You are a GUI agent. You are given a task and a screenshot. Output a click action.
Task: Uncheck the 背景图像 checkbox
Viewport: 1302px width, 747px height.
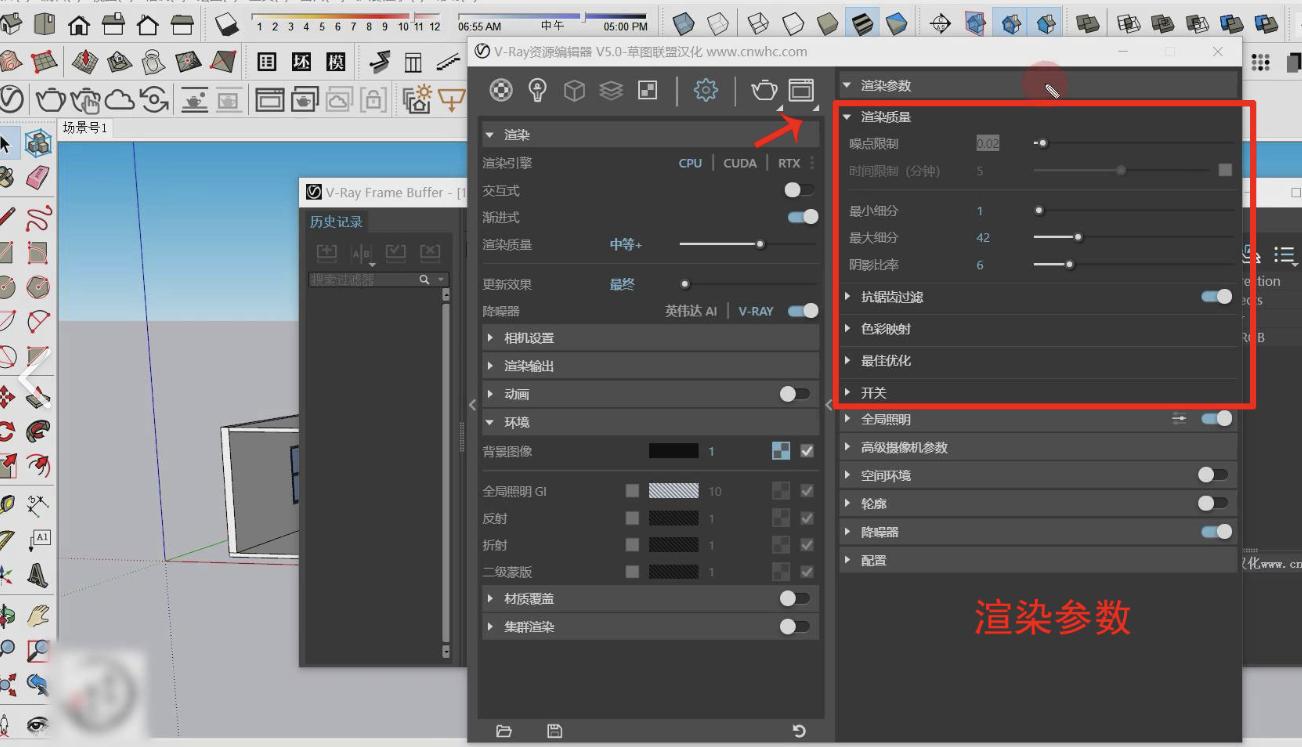pyautogui.click(x=807, y=451)
